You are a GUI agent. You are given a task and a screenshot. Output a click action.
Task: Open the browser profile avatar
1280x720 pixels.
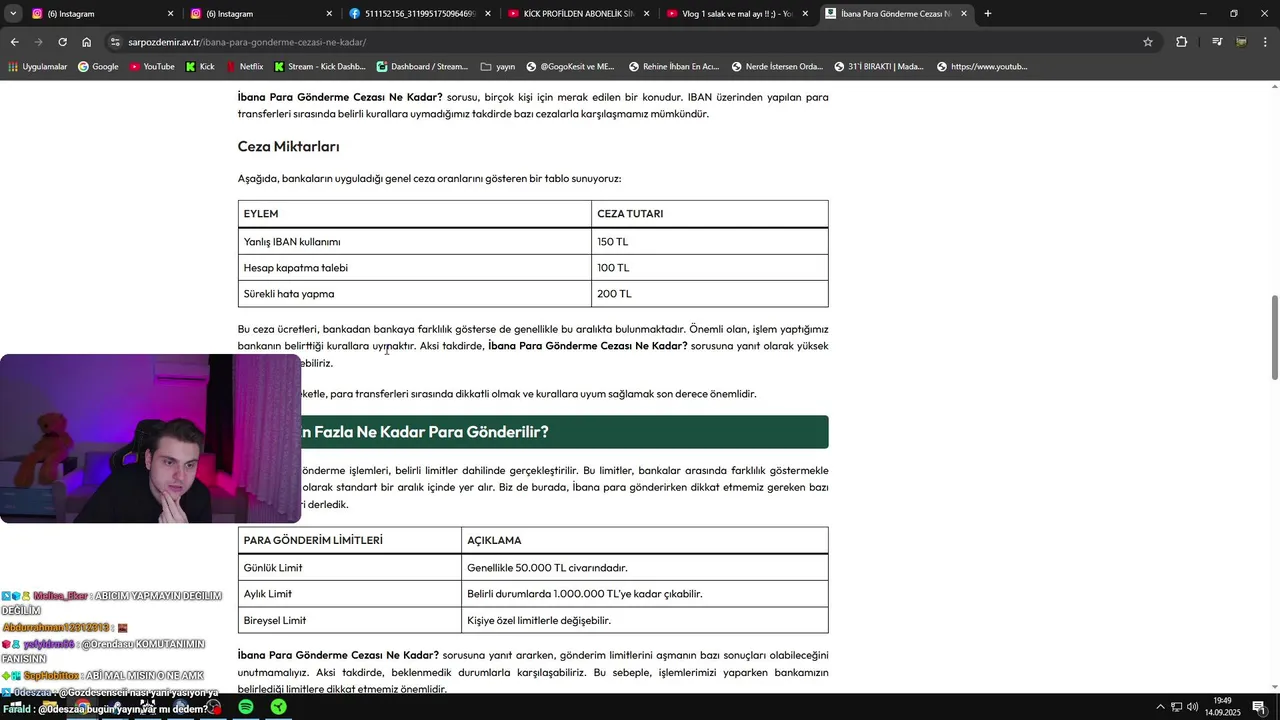coord(1241,42)
